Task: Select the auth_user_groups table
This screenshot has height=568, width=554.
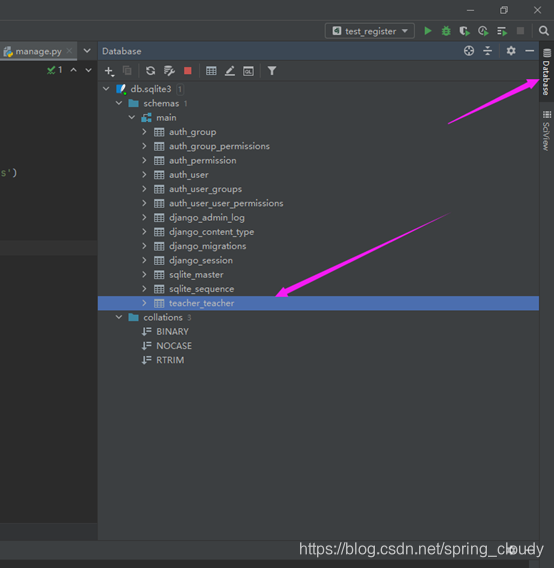Action: pyautogui.click(x=205, y=189)
